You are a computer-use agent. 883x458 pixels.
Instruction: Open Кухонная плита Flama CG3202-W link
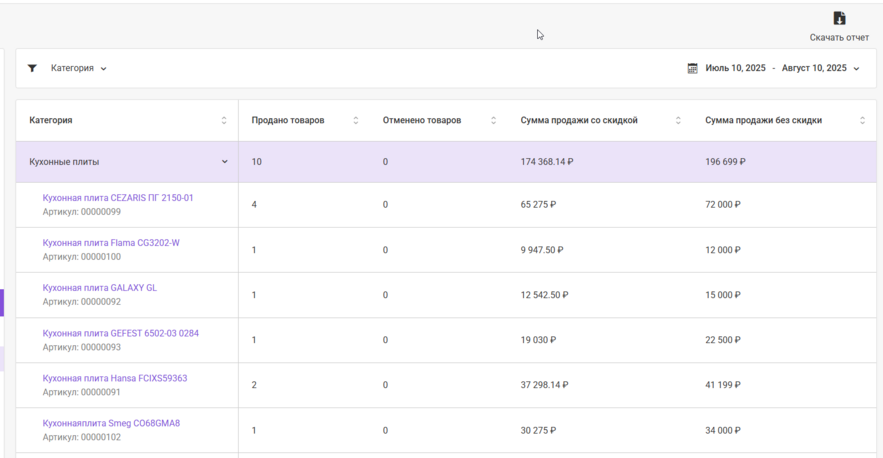(111, 243)
